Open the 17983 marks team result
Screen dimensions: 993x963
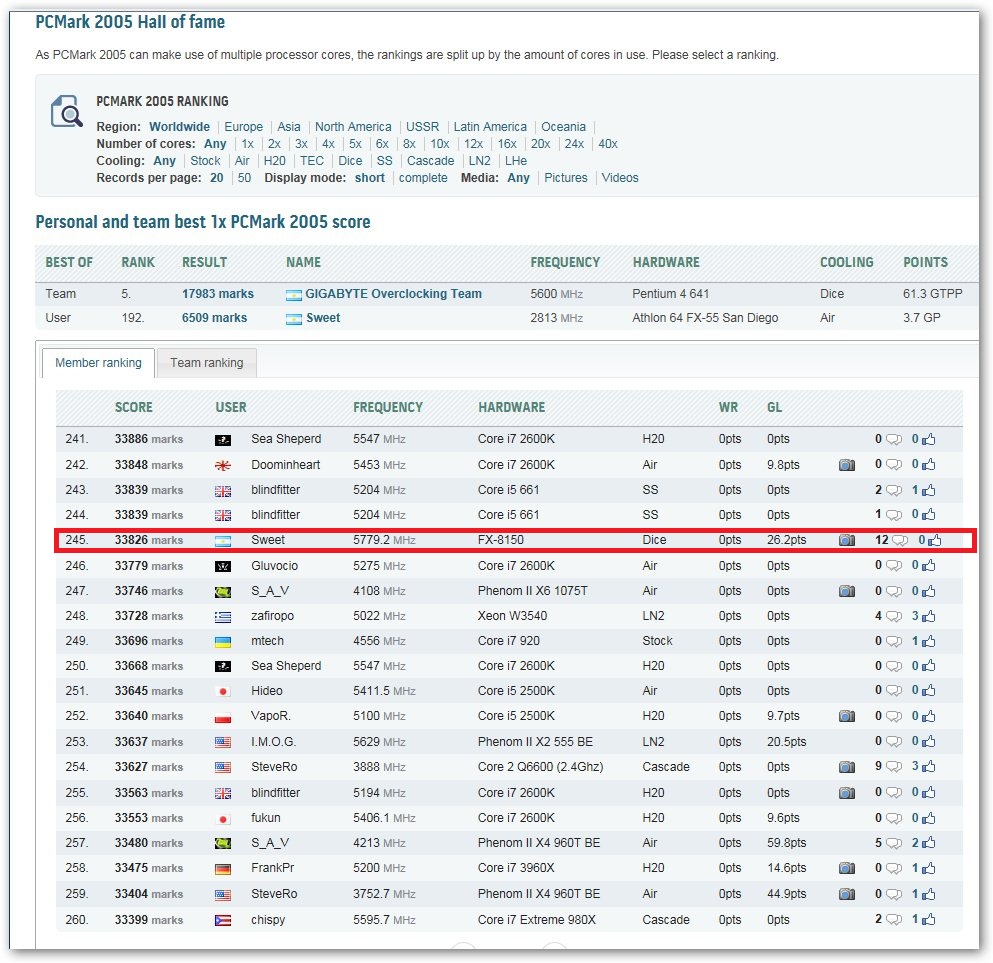(217, 294)
